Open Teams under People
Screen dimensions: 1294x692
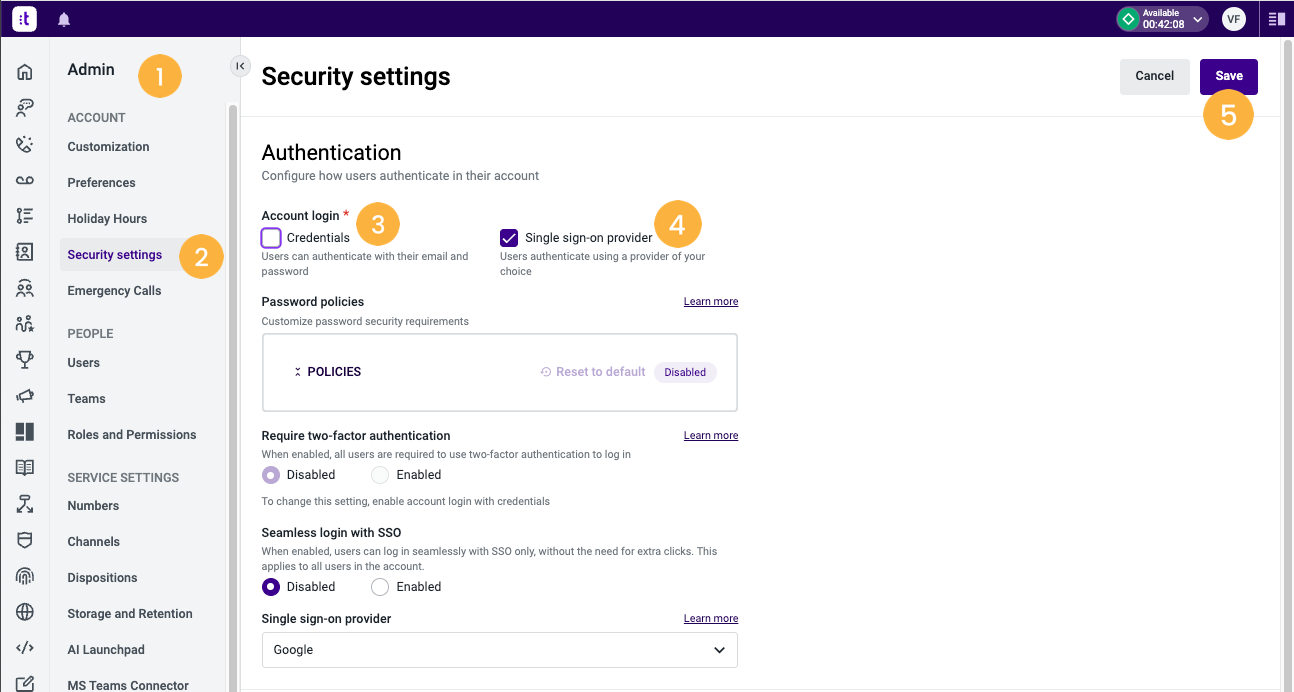(86, 399)
